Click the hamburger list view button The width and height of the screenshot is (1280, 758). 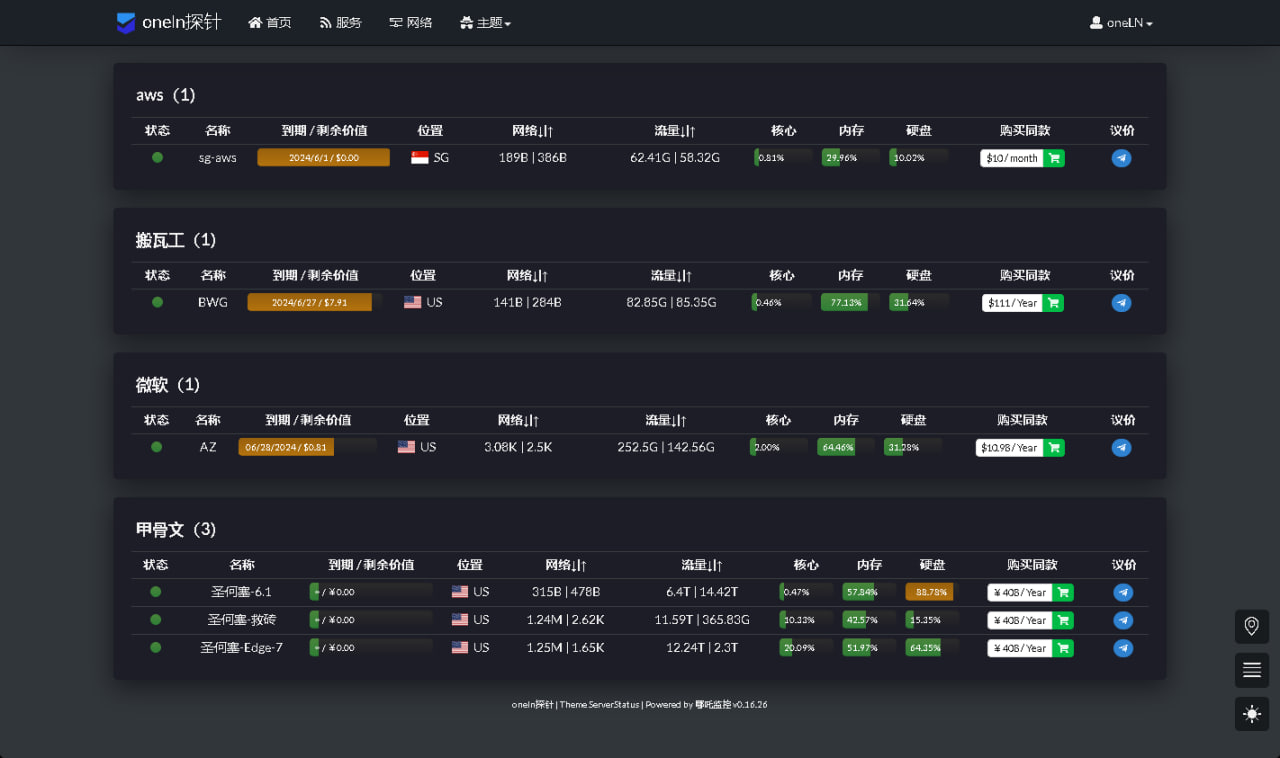[1252, 670]
